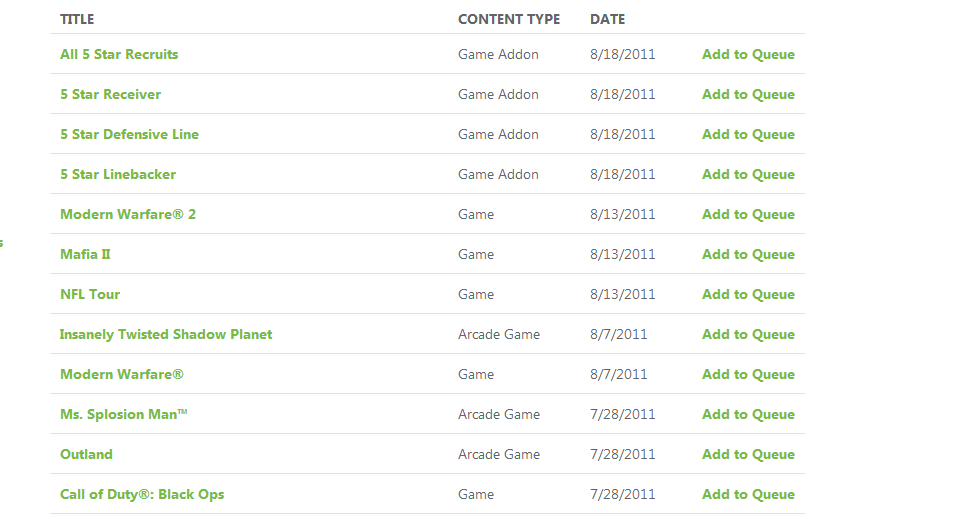
Task: Add NFL Tour to queue
Action: 748,294
